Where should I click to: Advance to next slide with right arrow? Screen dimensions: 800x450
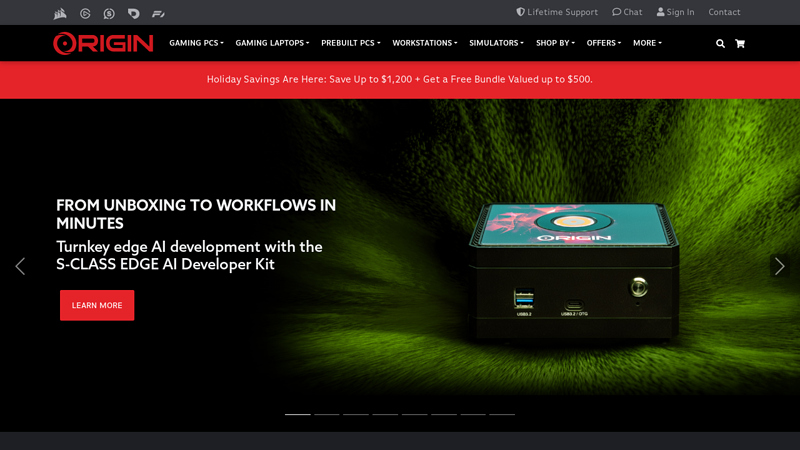(x=779, y=266)
